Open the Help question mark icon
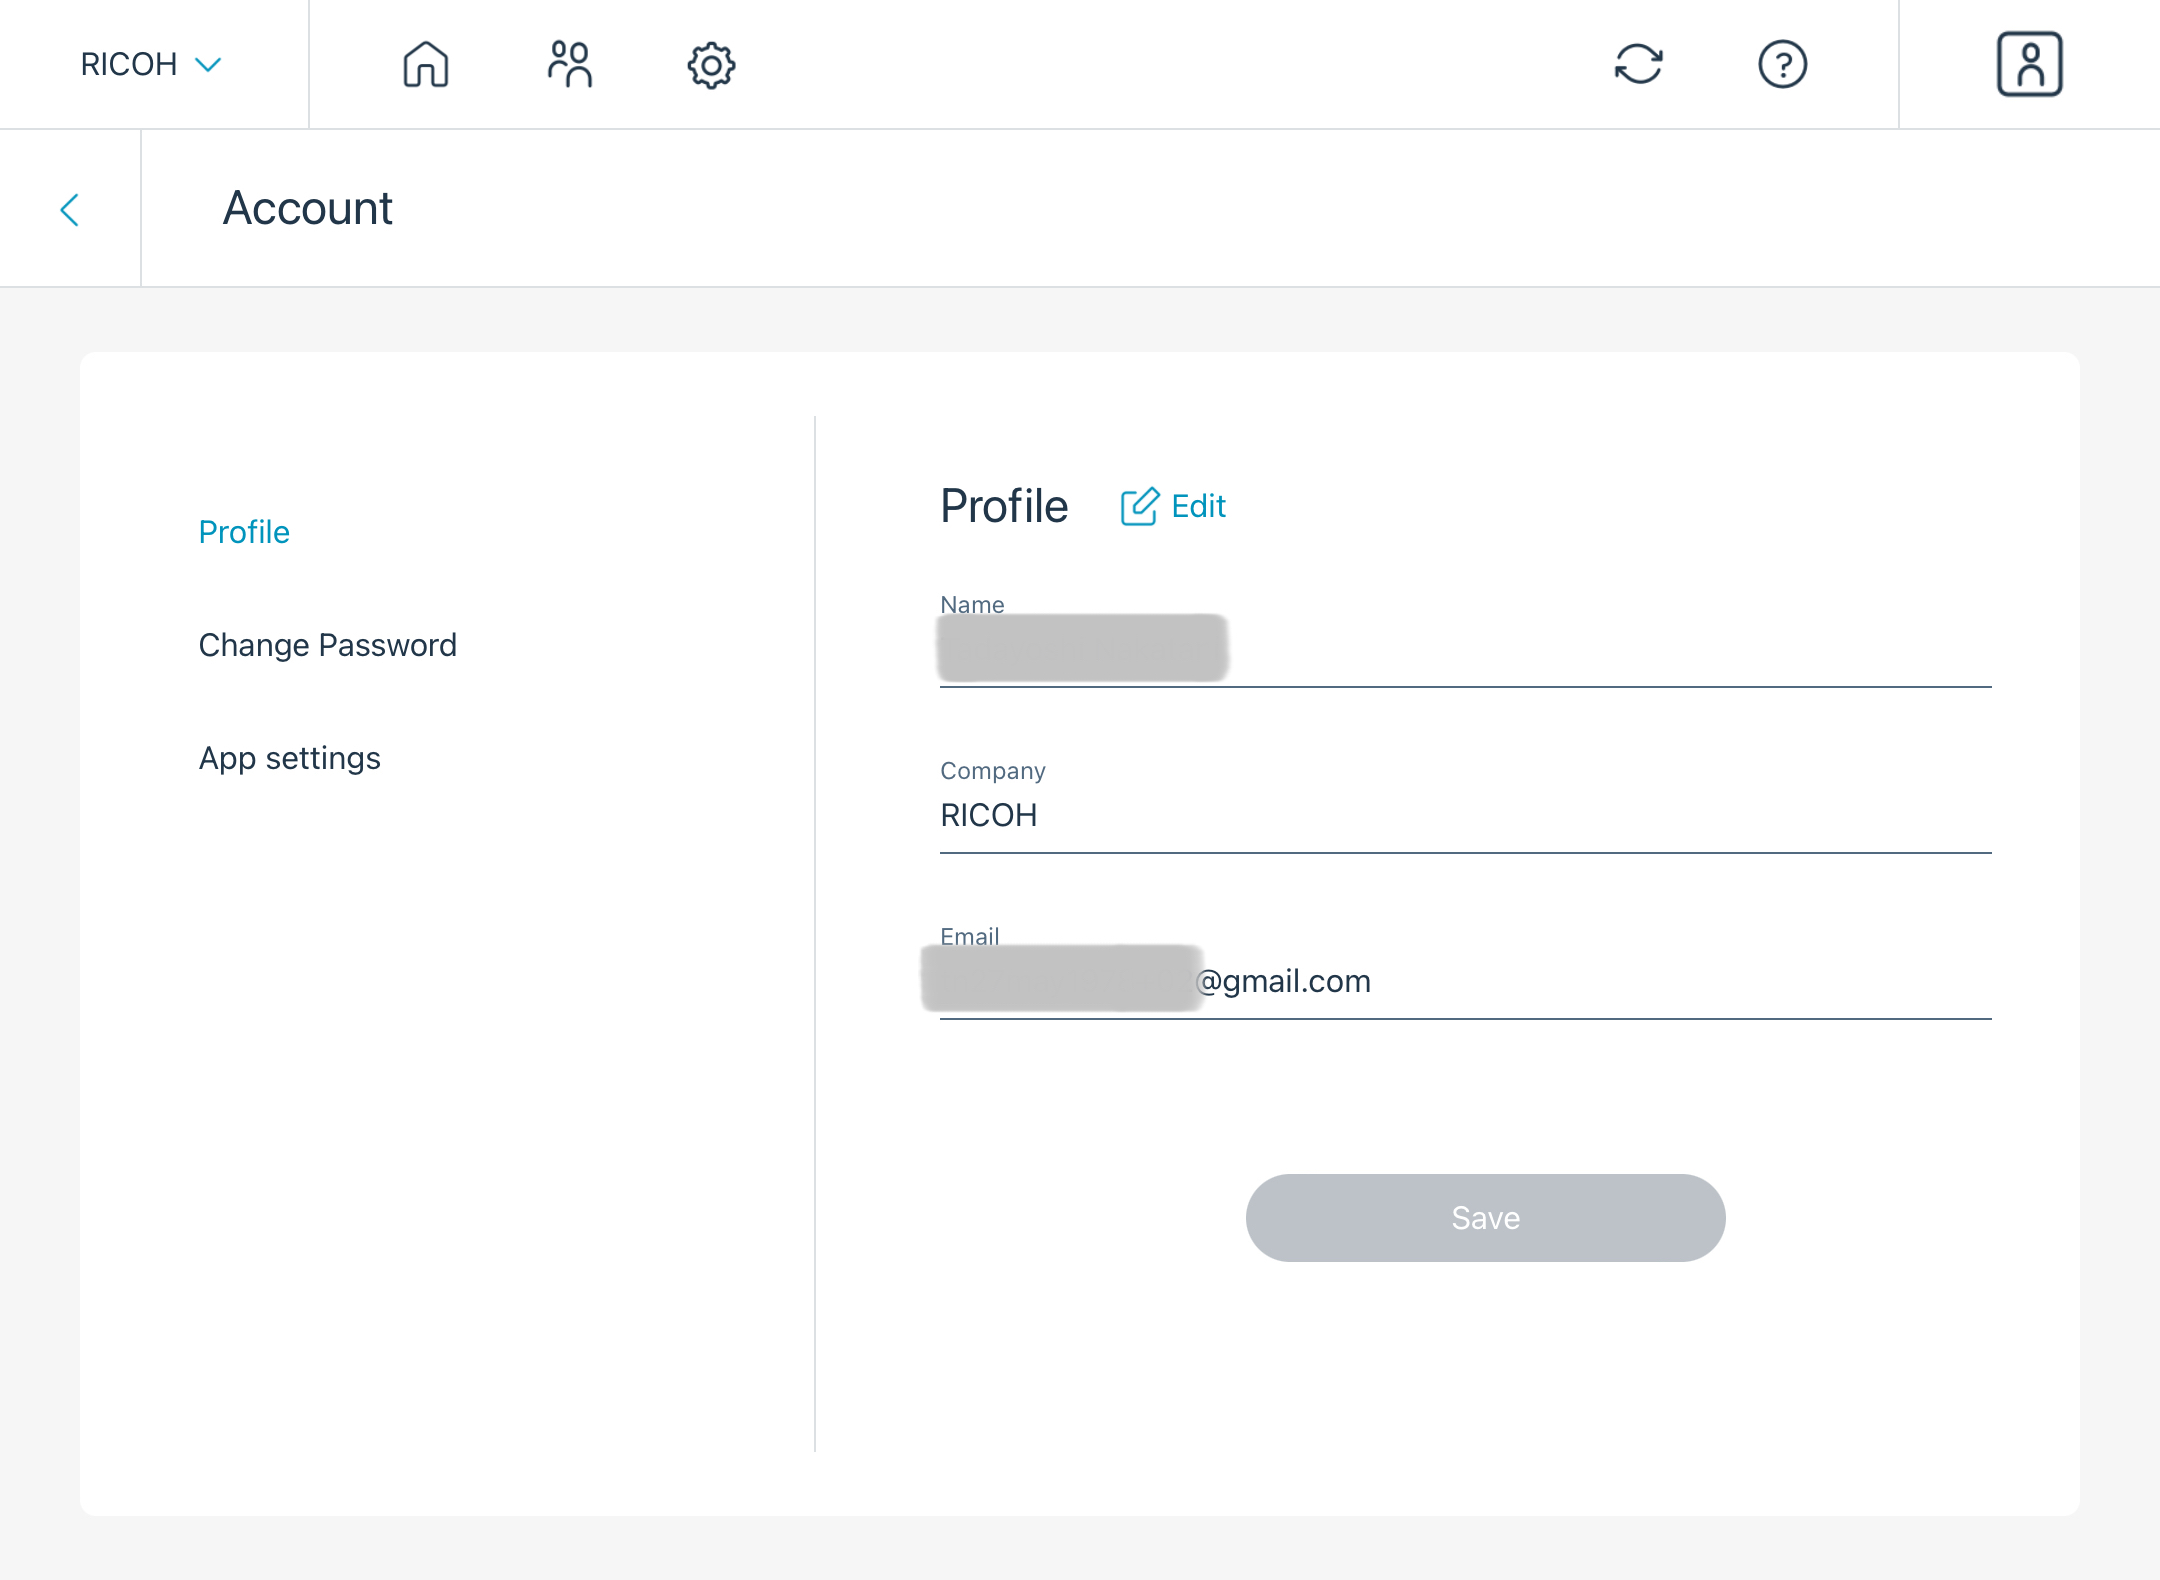Viewport: 2160px width, 1580px height. tap(1782, 65)
